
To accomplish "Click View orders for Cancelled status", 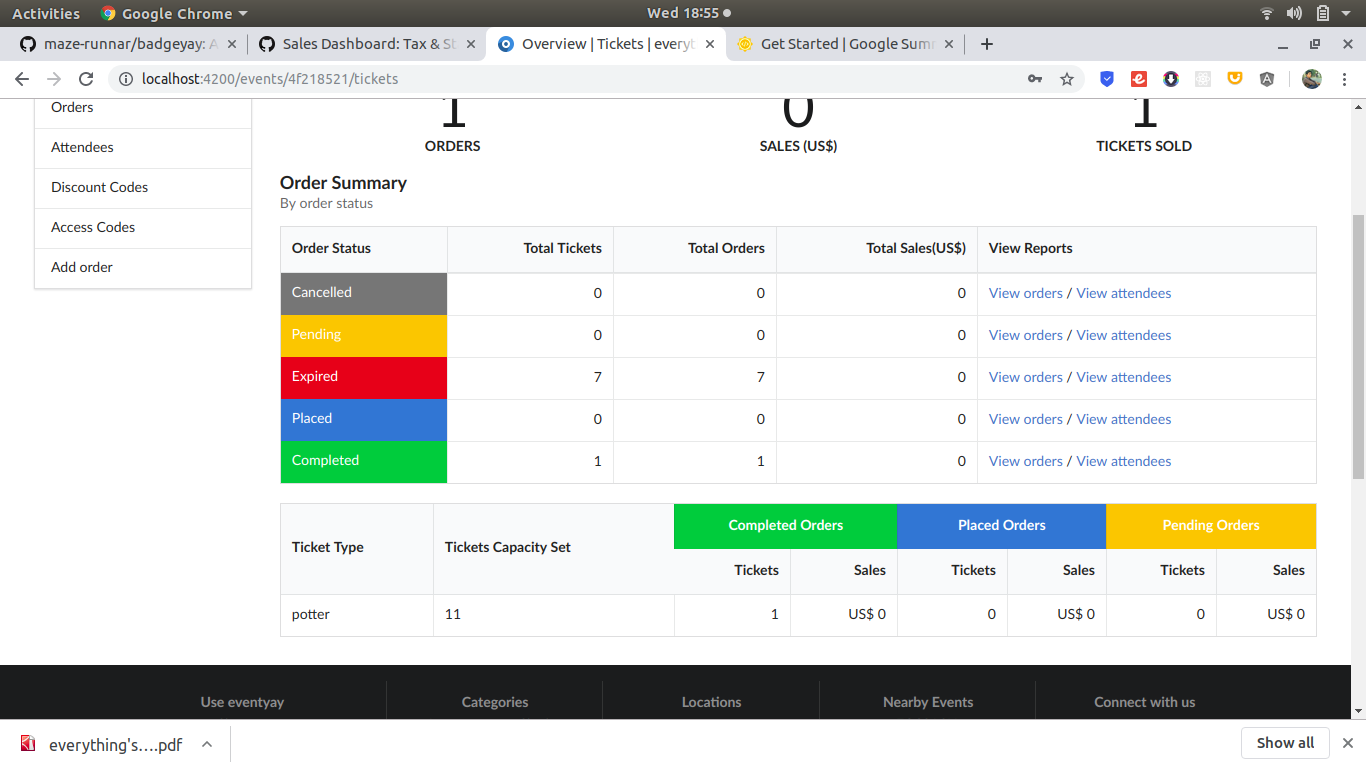I will pos(1025,293).
